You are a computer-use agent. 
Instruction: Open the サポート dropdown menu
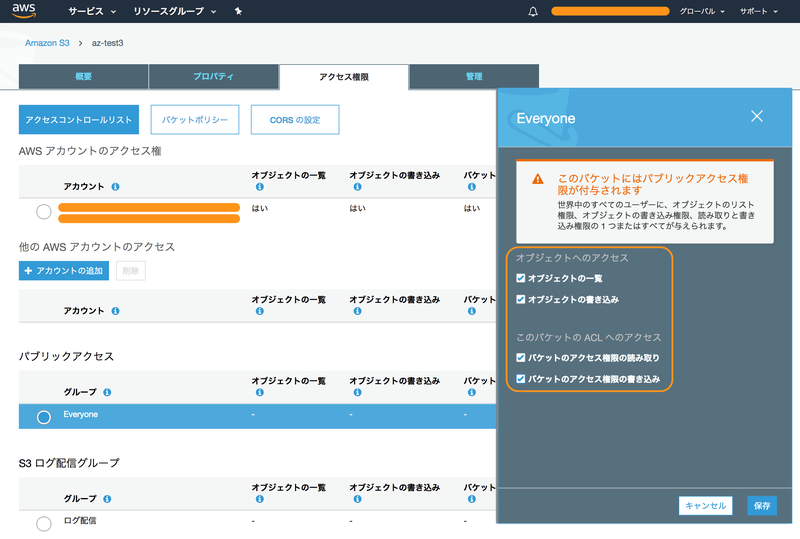[759, 11]
